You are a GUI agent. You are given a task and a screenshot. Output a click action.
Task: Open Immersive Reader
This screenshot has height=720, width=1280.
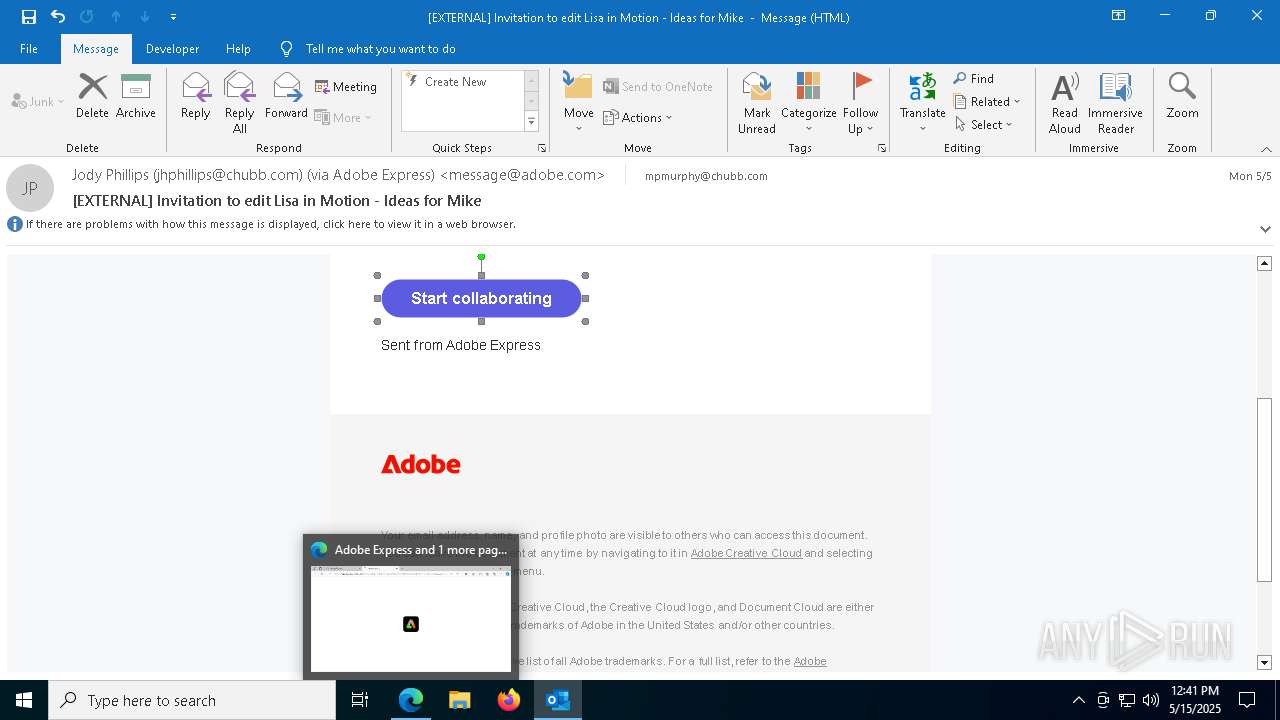(x=1115, y=103)
